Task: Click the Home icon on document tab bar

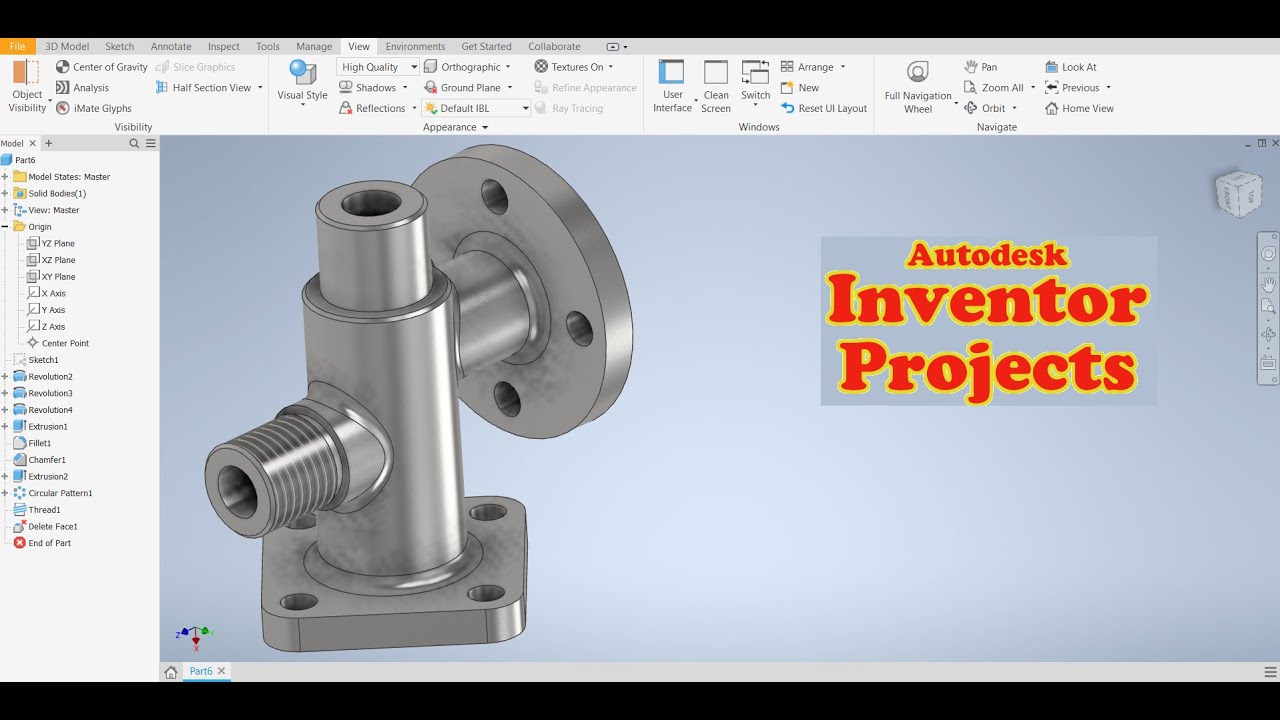Action: click(x=171, y=672)
